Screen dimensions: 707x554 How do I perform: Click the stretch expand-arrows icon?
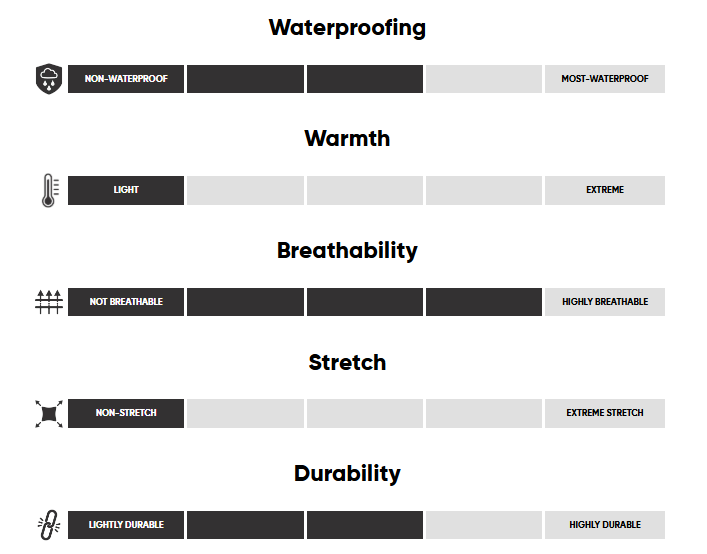[x=48, y=413]
